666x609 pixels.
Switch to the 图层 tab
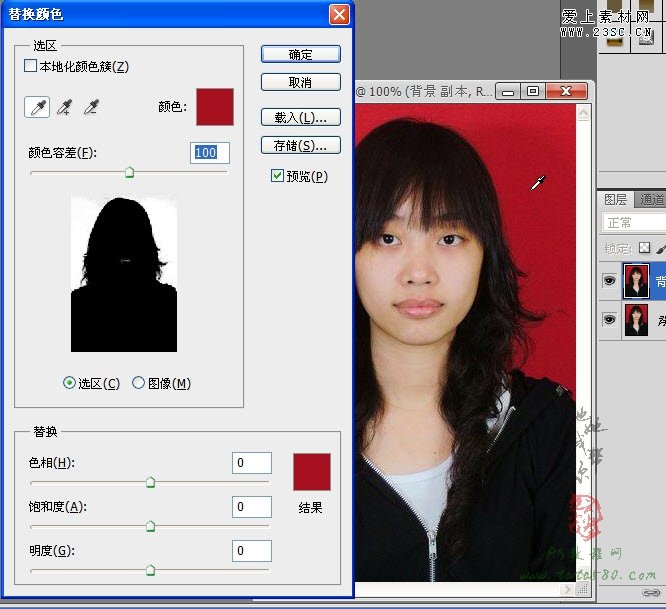click(616, 200)
